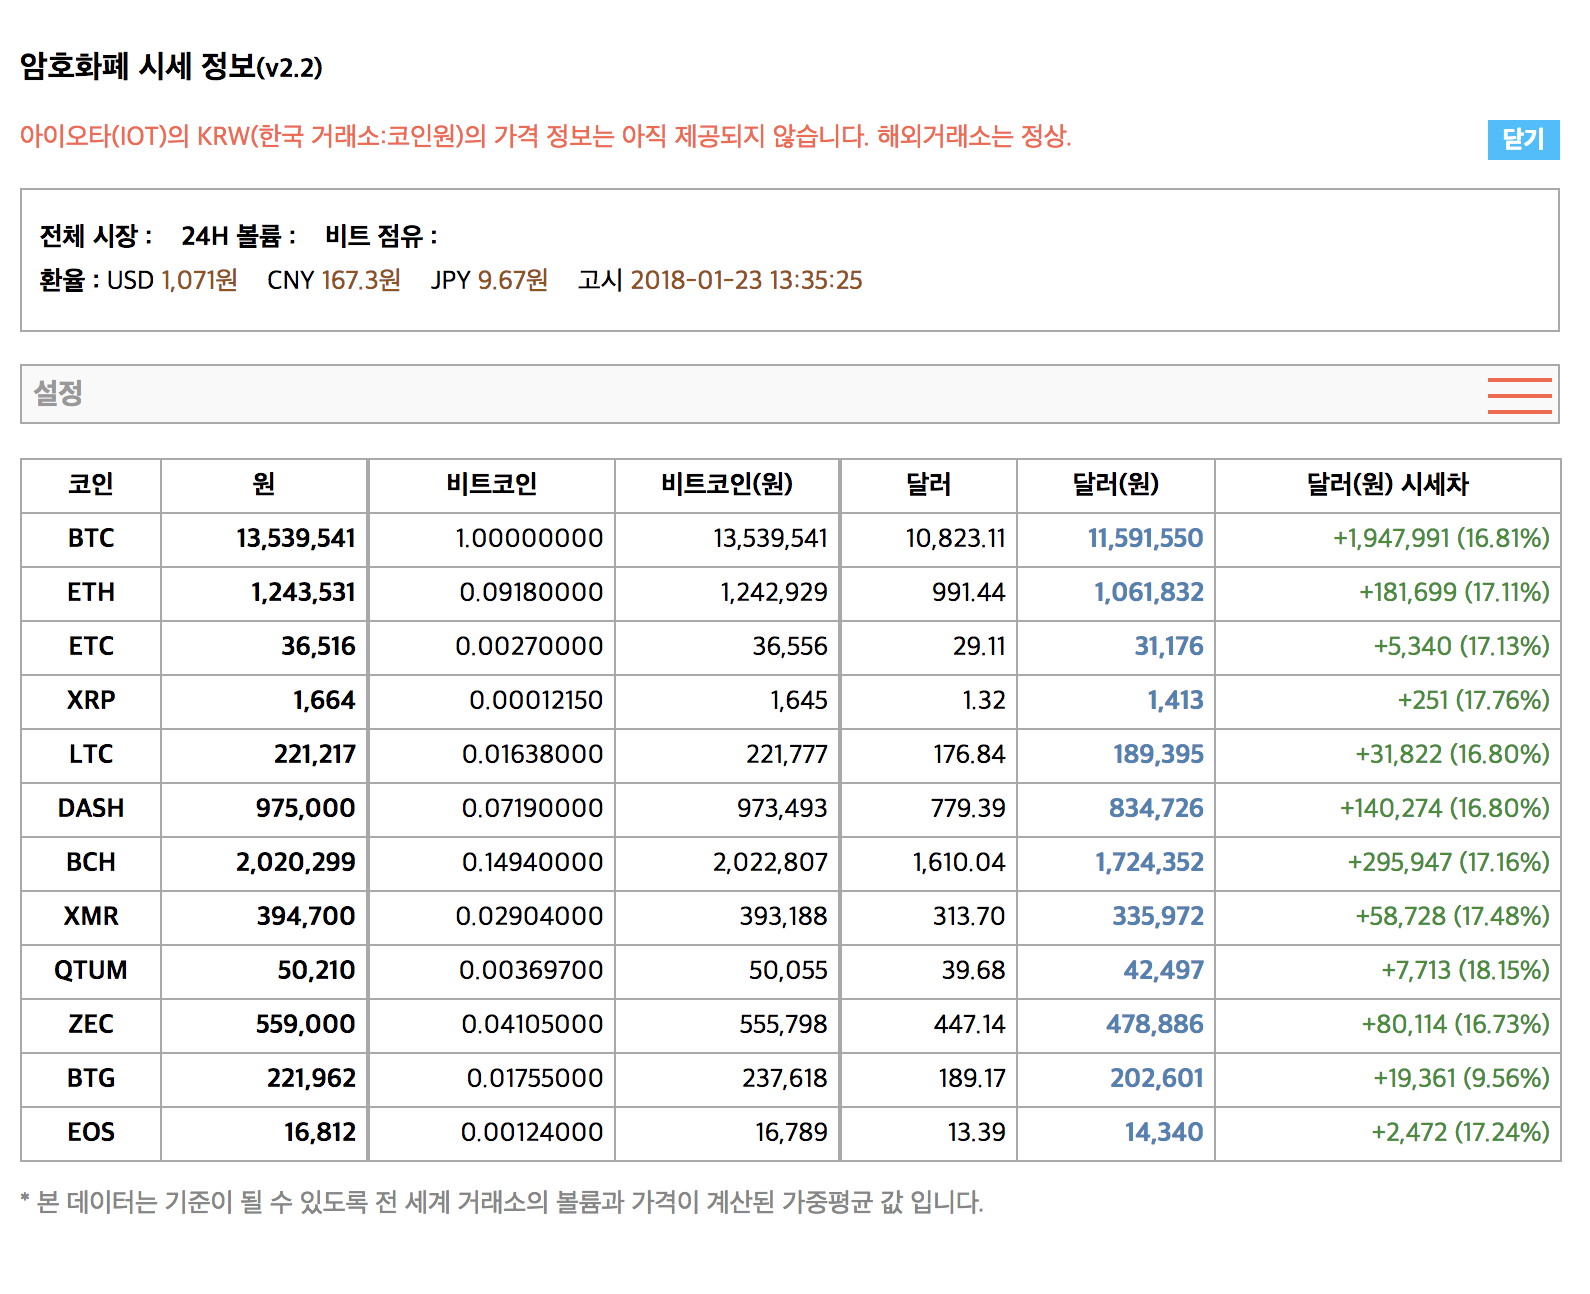The image size is (1590, 1294).
Task: Click BCH won price 2,020,299
Action: [296, 863]
